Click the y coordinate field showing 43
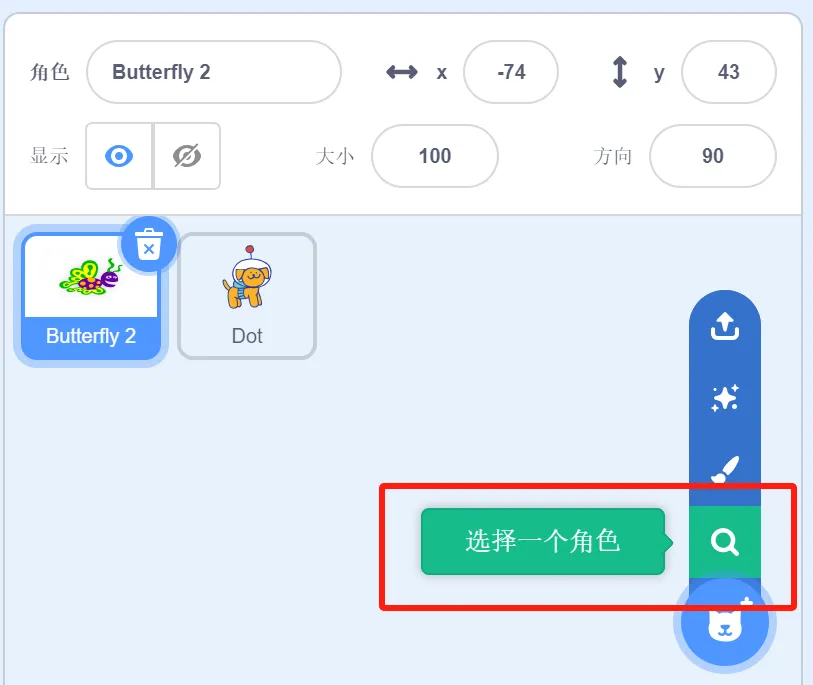 pos(728,72)
